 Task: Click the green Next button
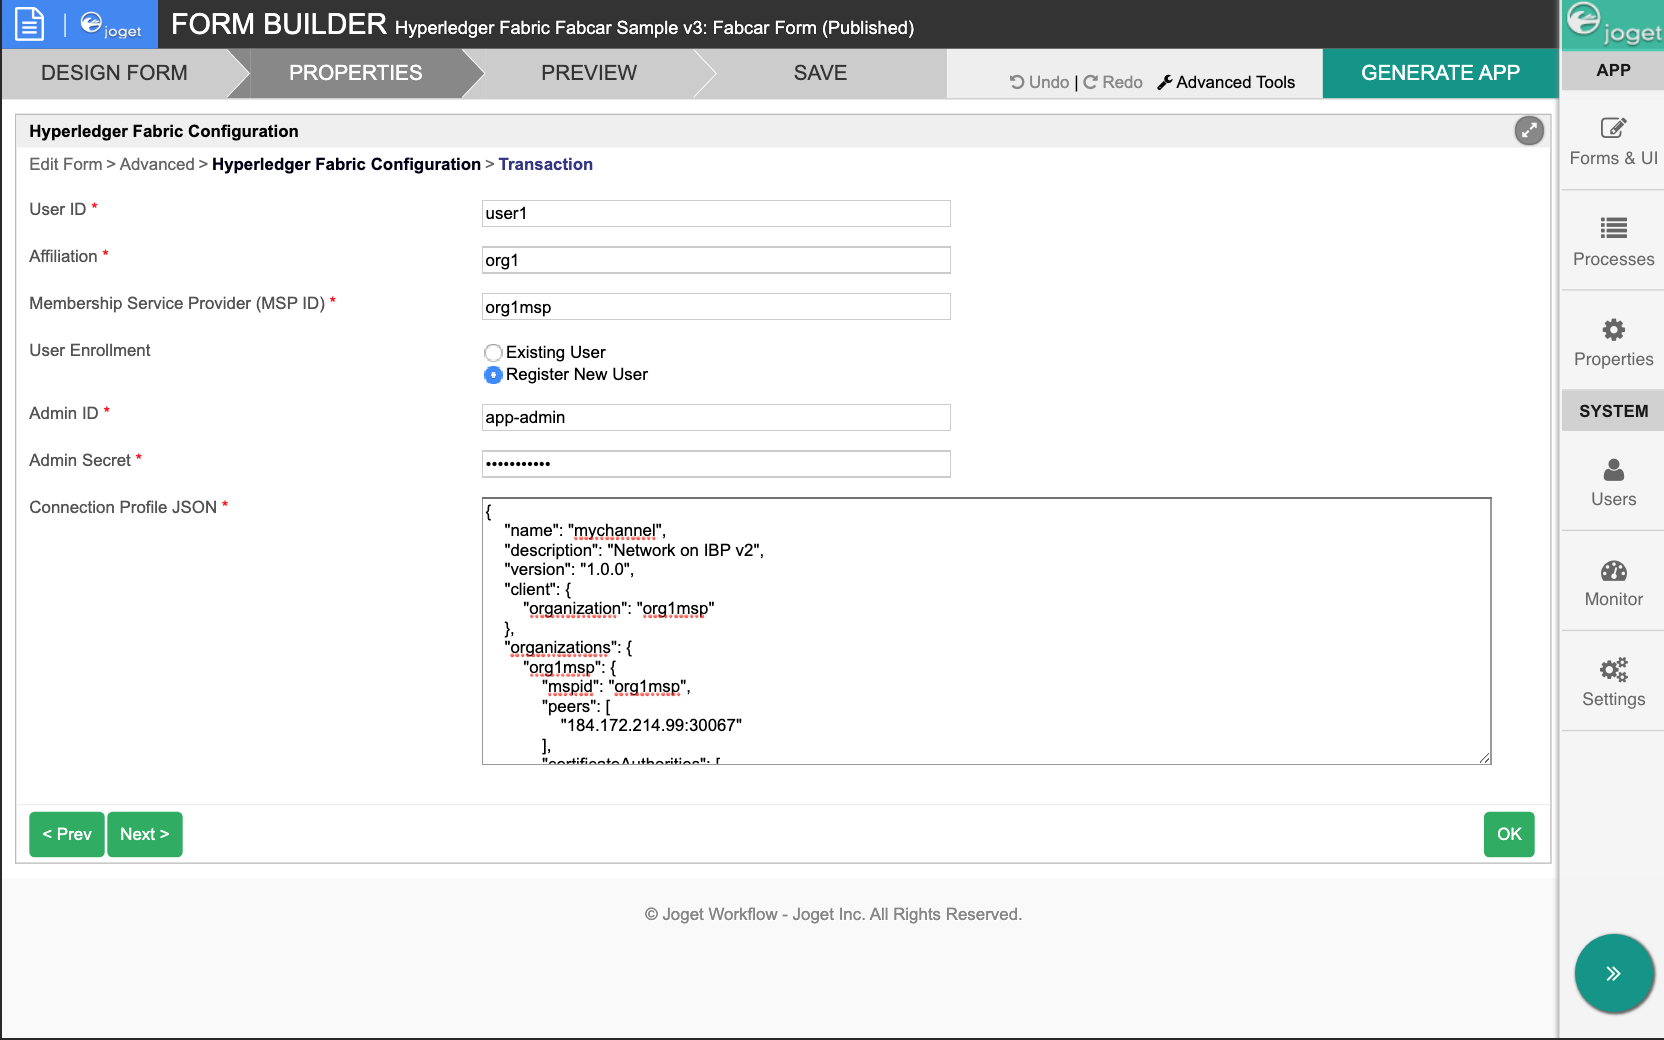(145, 834)
